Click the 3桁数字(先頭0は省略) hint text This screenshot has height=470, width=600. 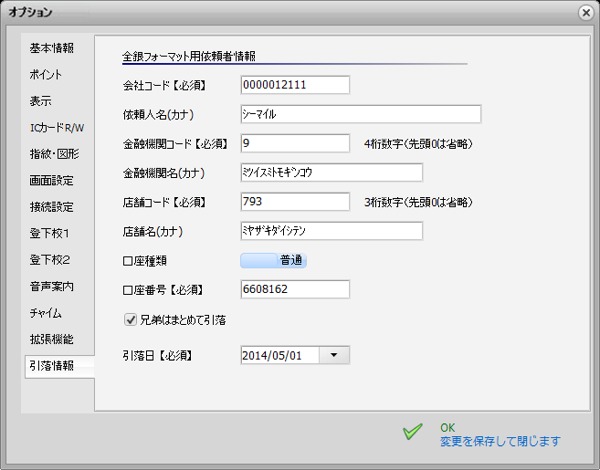click(x=418, y=202)
